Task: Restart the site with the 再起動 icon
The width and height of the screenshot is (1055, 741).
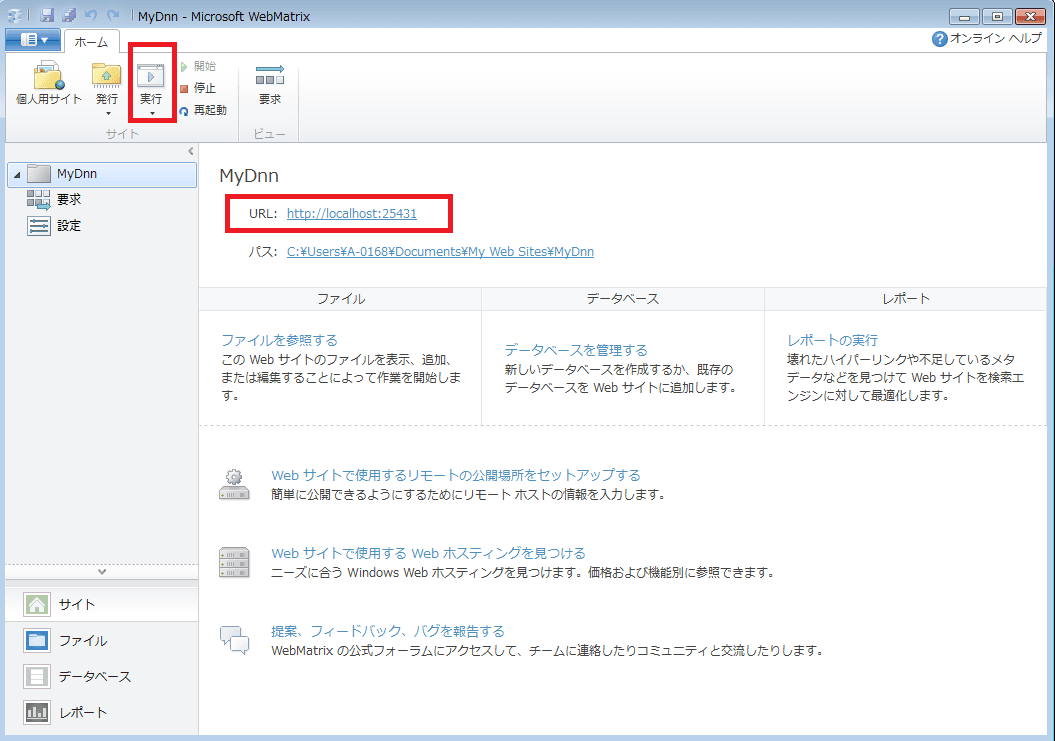Action: click(184, 111)
